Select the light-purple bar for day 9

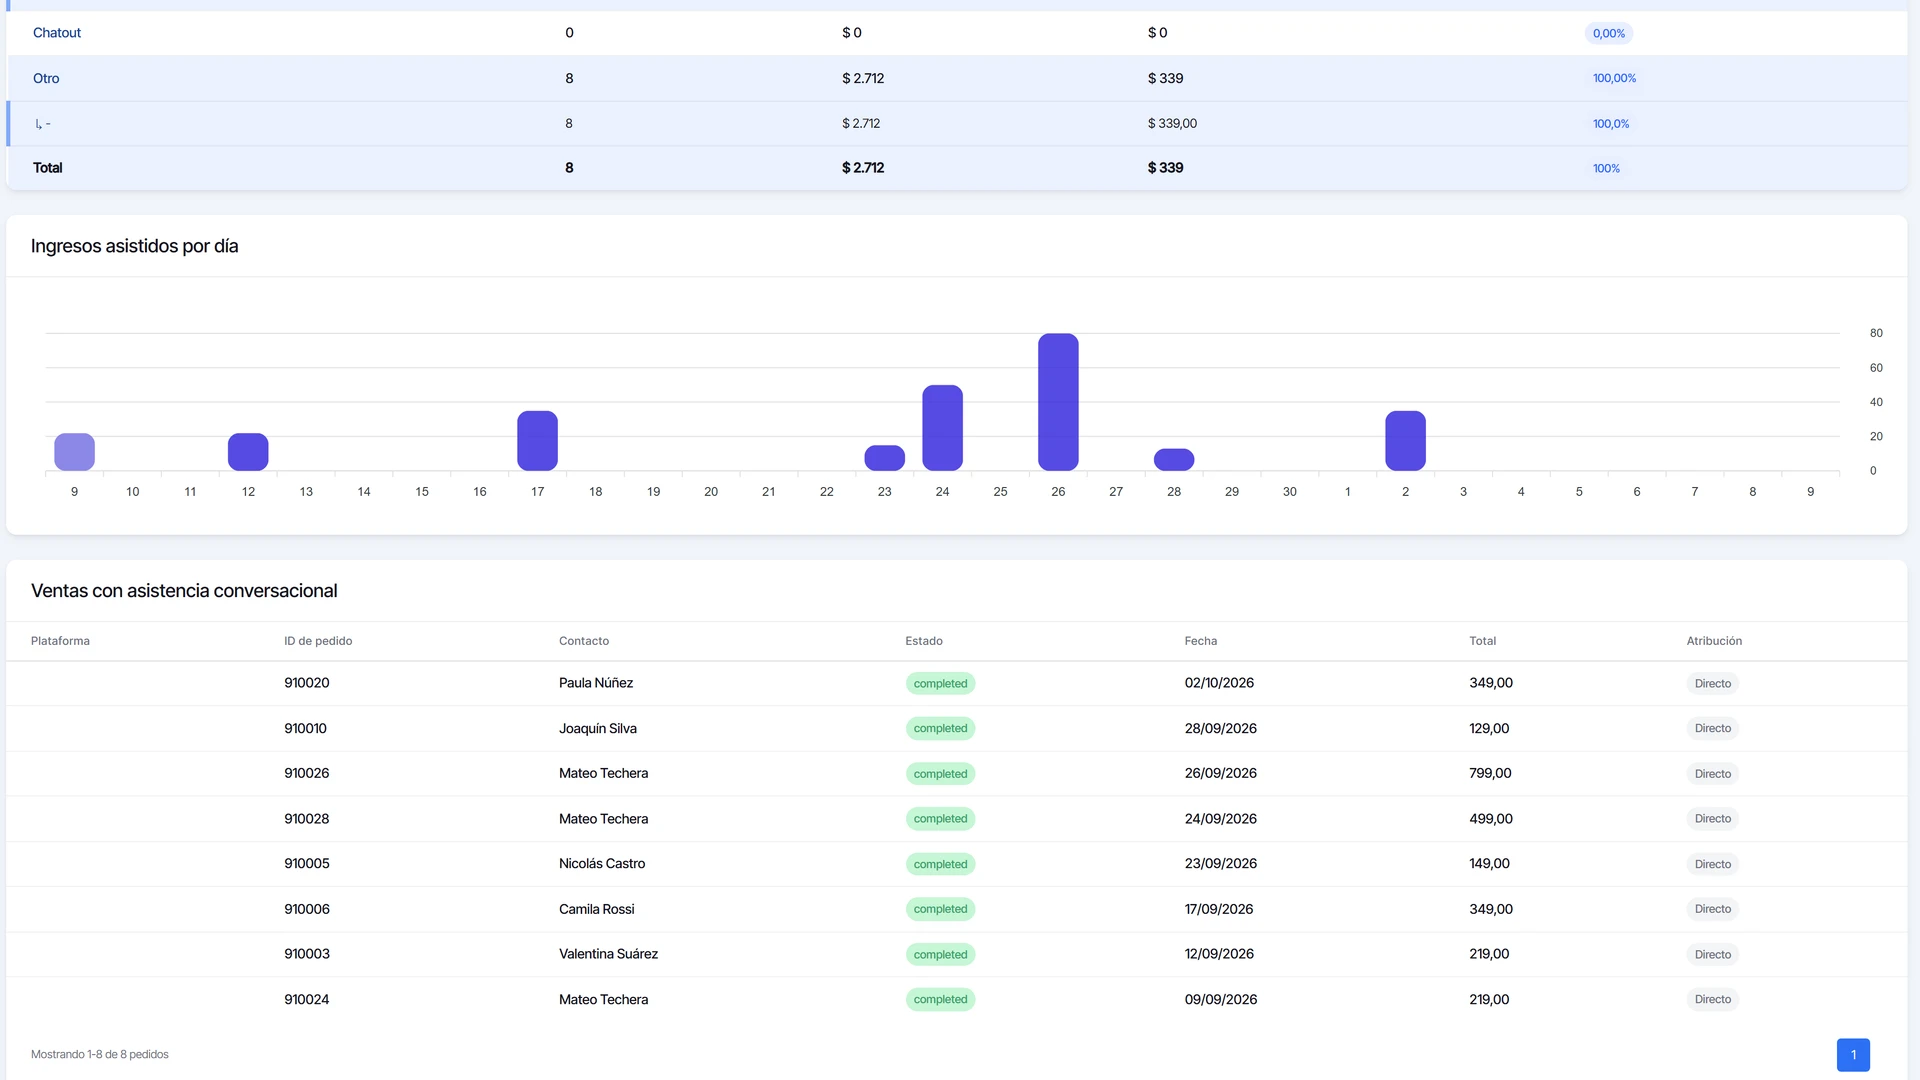pos(74,452)
